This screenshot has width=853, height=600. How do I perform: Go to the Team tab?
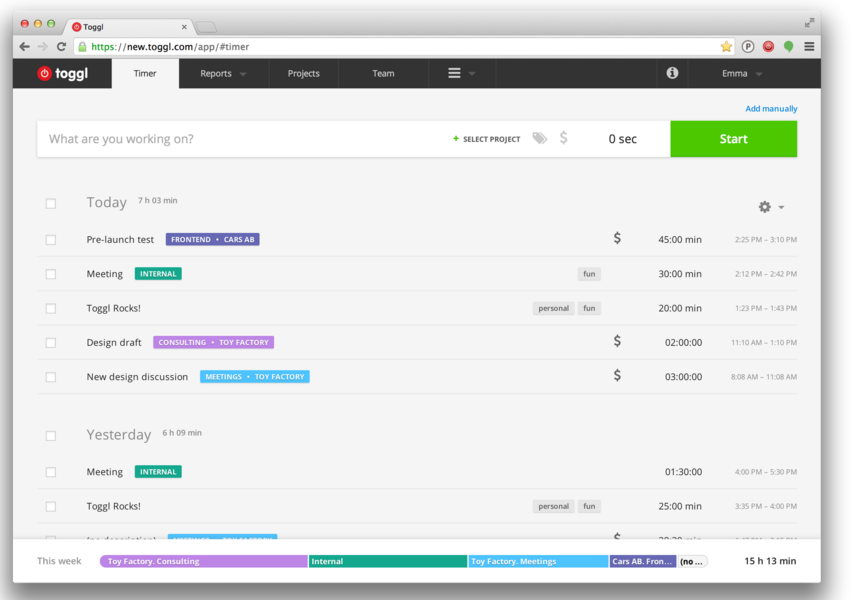click(383, 73)
